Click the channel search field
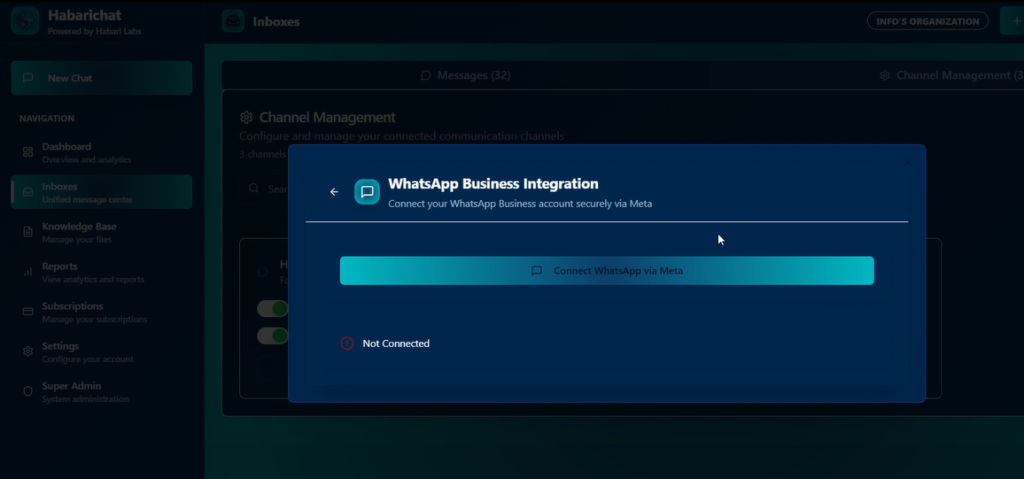Image resolution: width=1024 pixels, height=479 pixels. pyautogui.click(x=265, y=188)
